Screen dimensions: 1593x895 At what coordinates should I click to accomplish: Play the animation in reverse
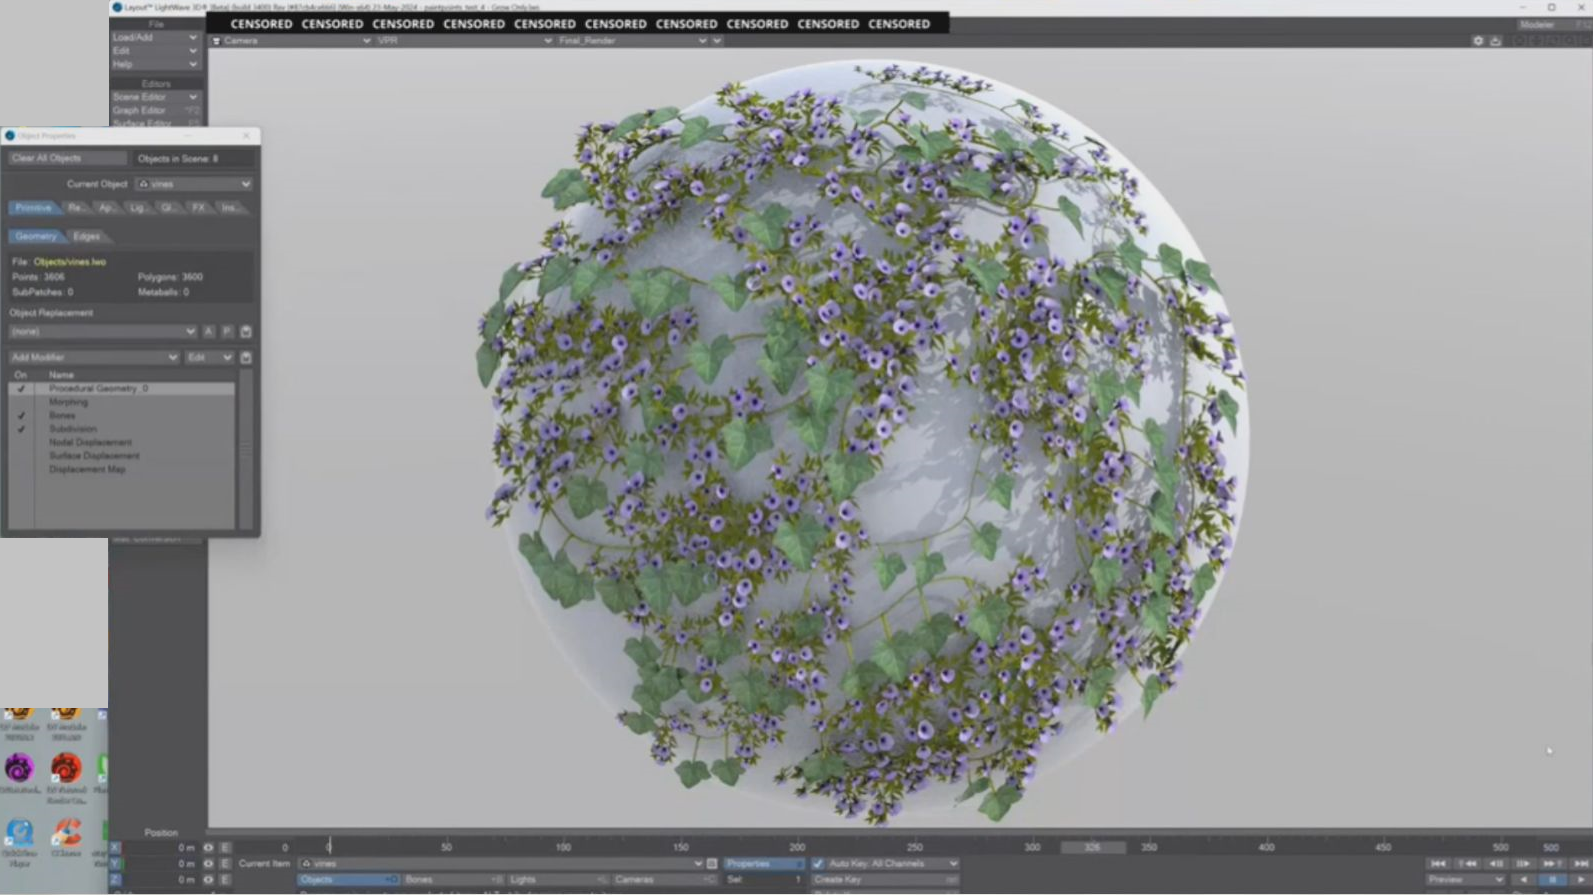pyautogui.click(x=1524, y=880)
